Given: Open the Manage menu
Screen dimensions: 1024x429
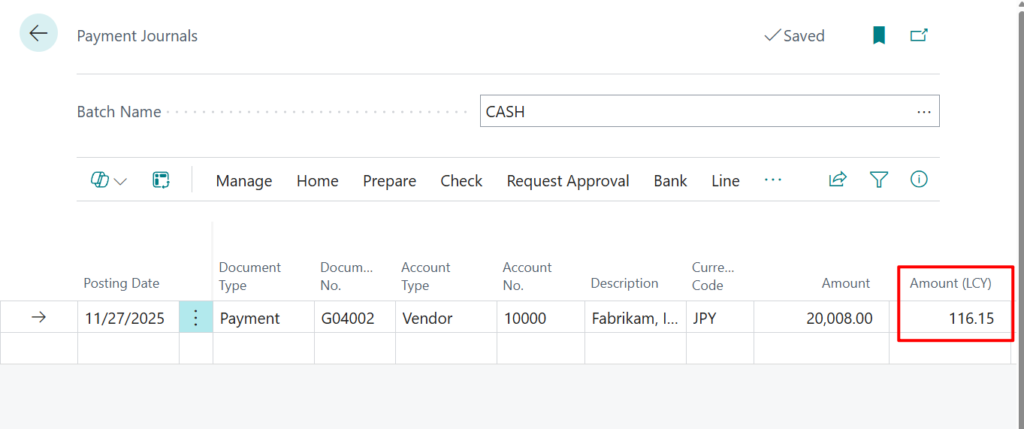Looking at the screenshot, I should [x=244, y=181].
